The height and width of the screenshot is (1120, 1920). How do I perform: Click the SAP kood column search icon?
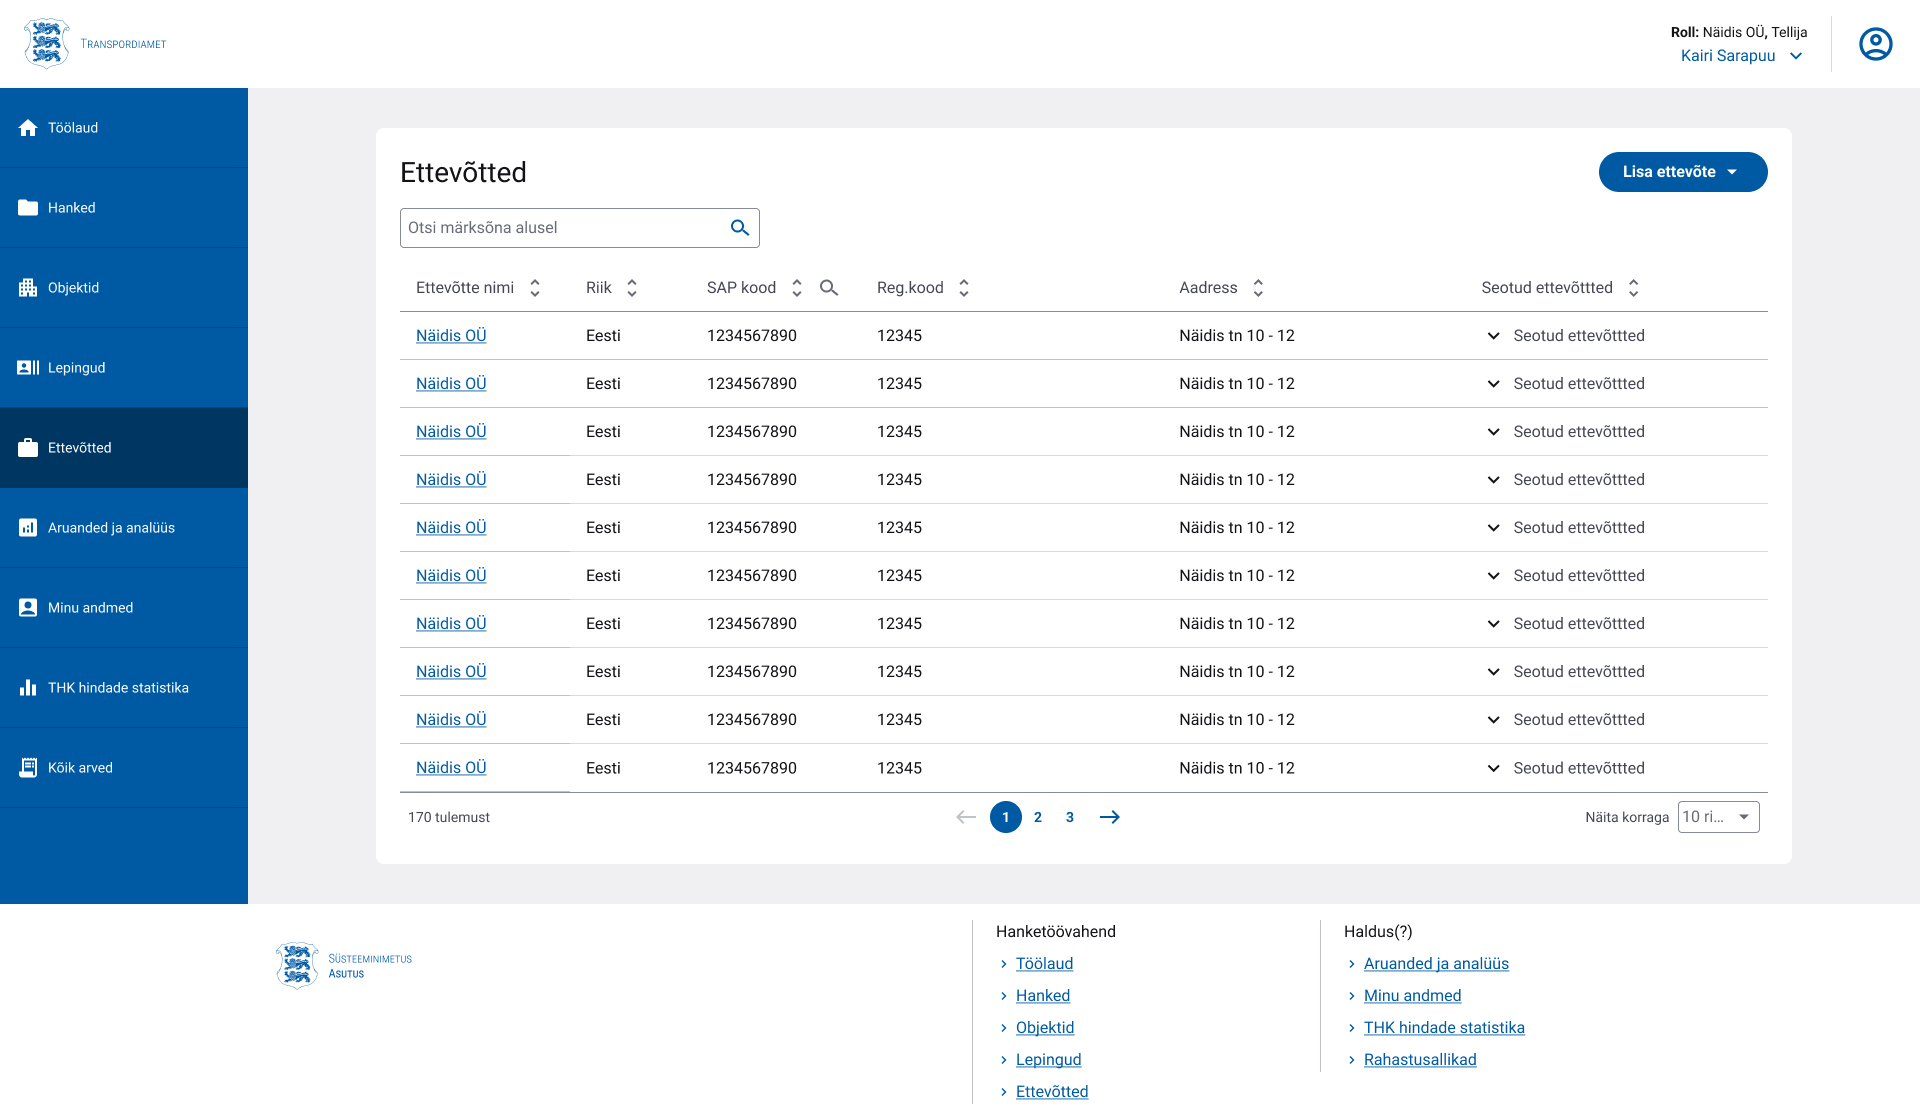(x=828, y=288)
